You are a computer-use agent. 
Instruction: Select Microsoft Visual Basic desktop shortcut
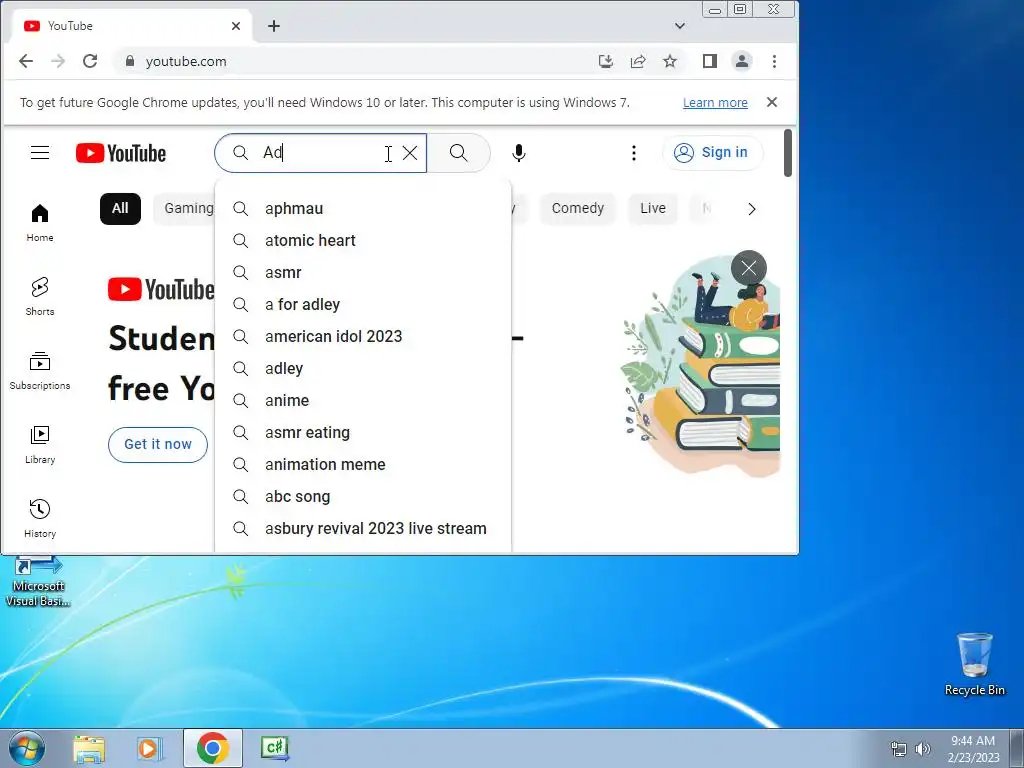tap(38, 581)
